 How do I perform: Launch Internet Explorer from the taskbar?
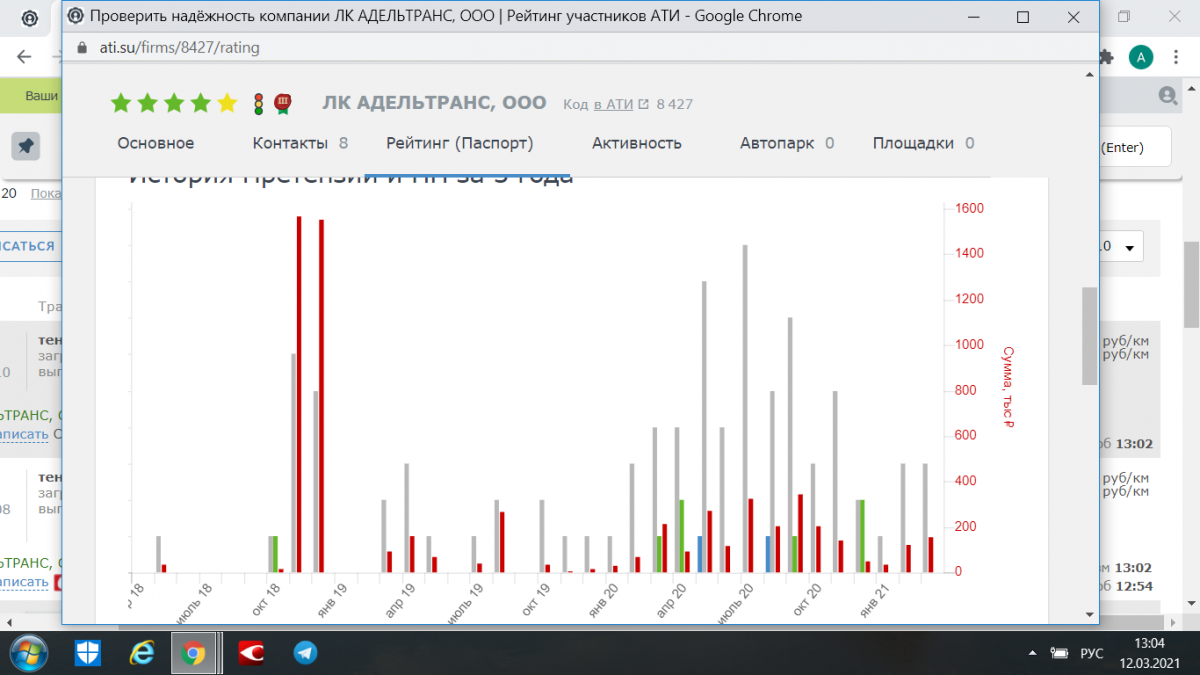(x=142, y=653)
